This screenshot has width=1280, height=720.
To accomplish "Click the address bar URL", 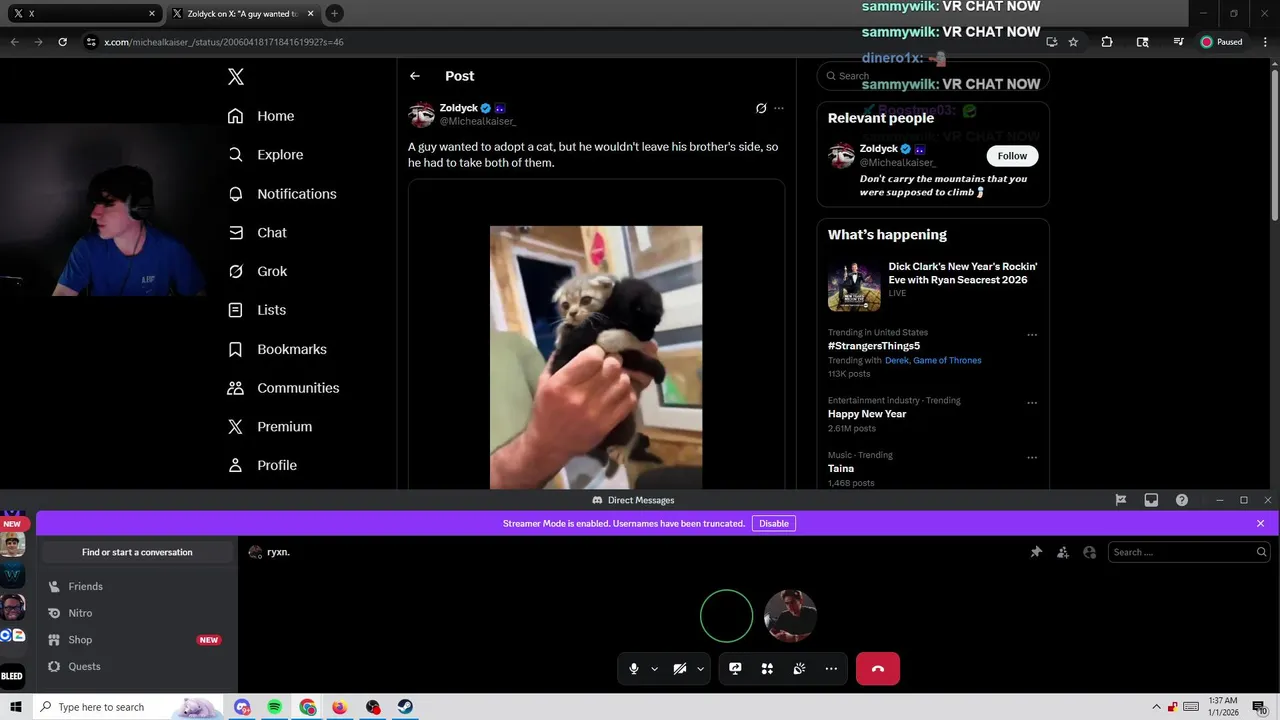I will pos(224,42).
